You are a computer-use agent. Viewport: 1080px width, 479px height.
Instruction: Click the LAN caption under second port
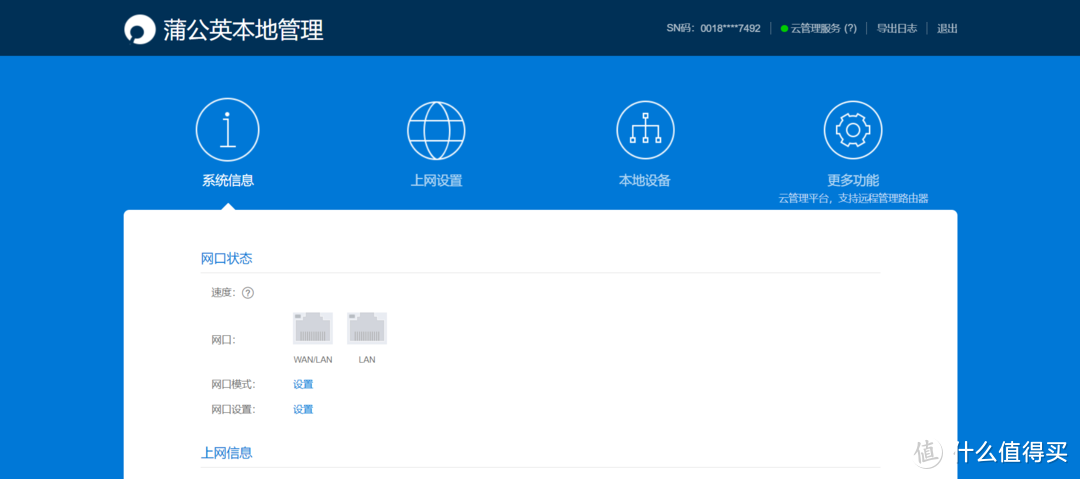367,360
